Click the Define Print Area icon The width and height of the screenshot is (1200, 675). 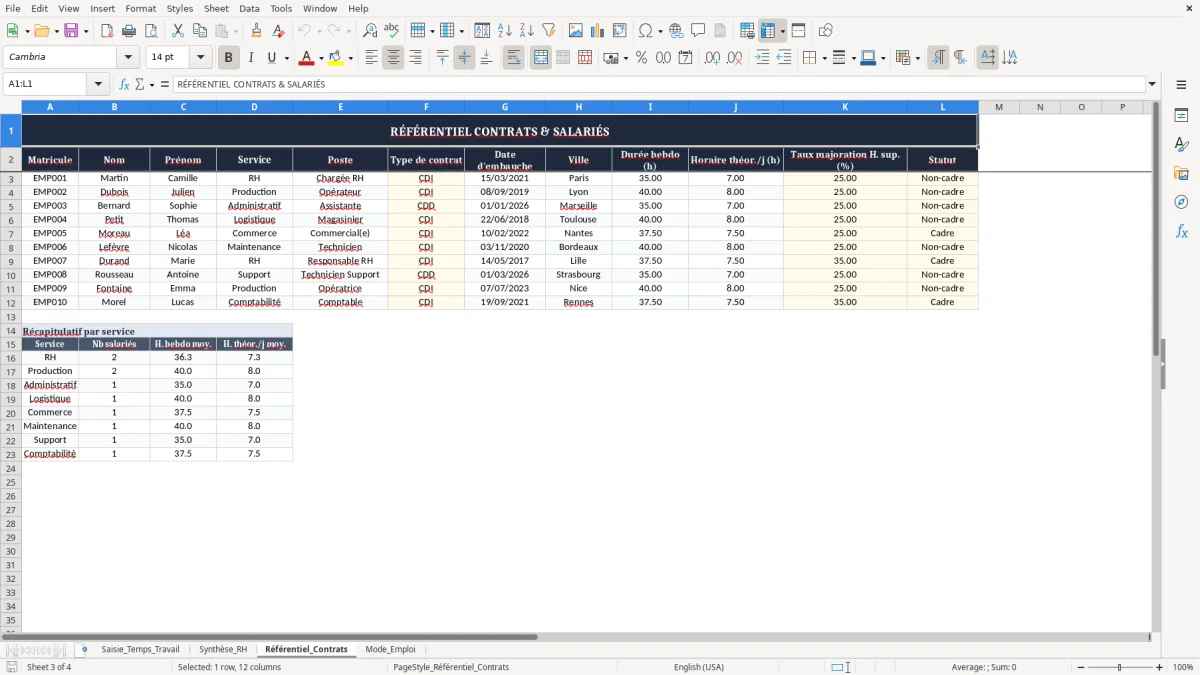coord(747,31)
